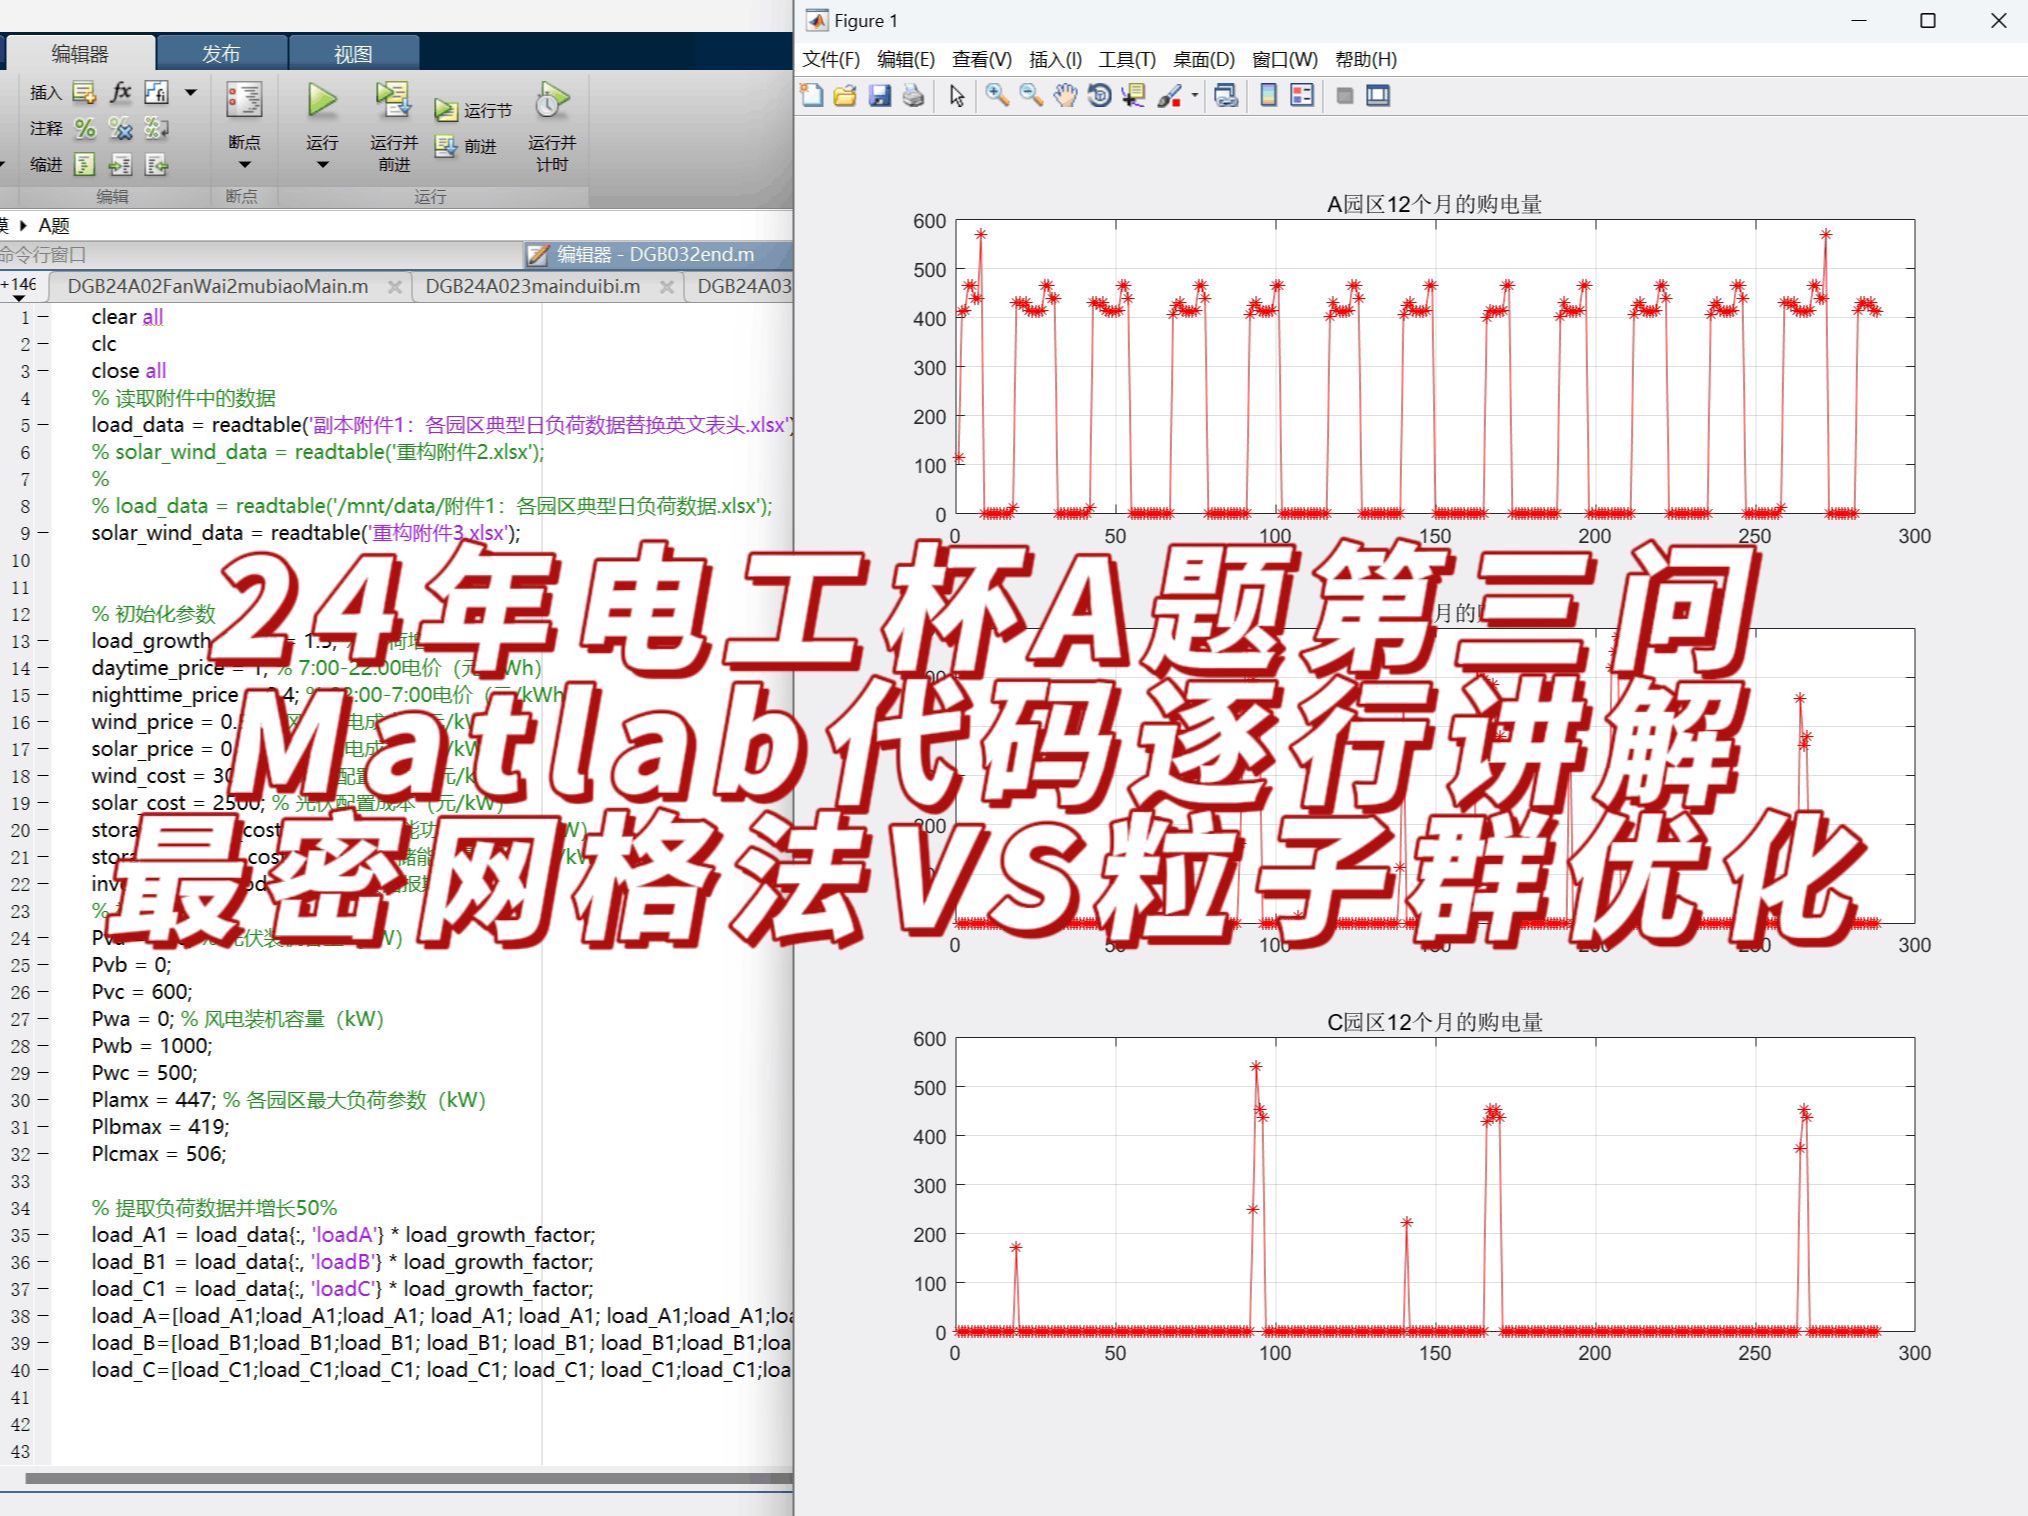Click the Print Figure icon
Screen dimensions: 2028x1516
pos(913,96)
